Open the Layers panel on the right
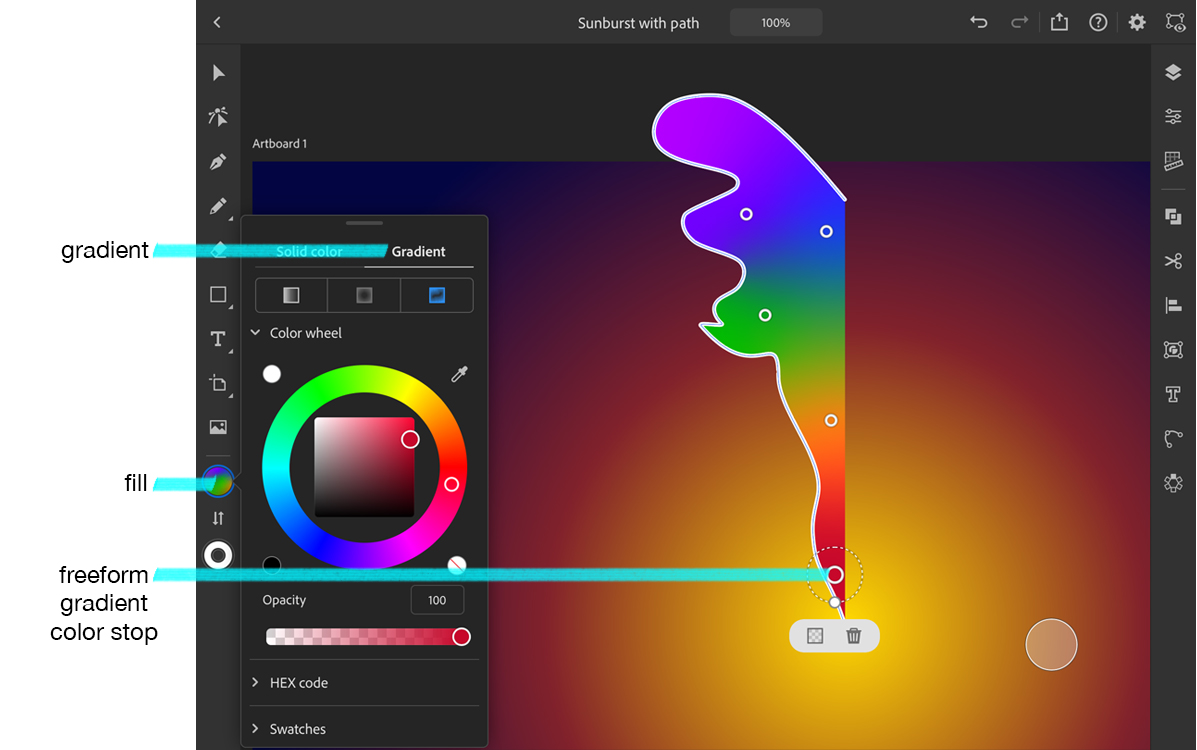 [x=1172, y=72]
